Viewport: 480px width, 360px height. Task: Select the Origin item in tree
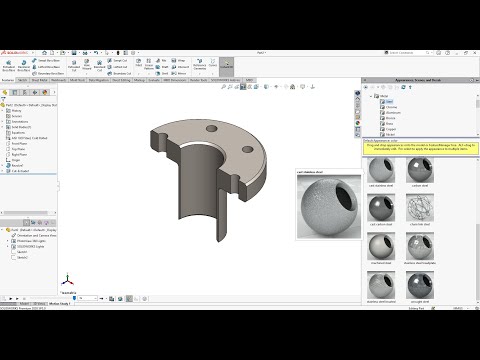pos(13,160)
